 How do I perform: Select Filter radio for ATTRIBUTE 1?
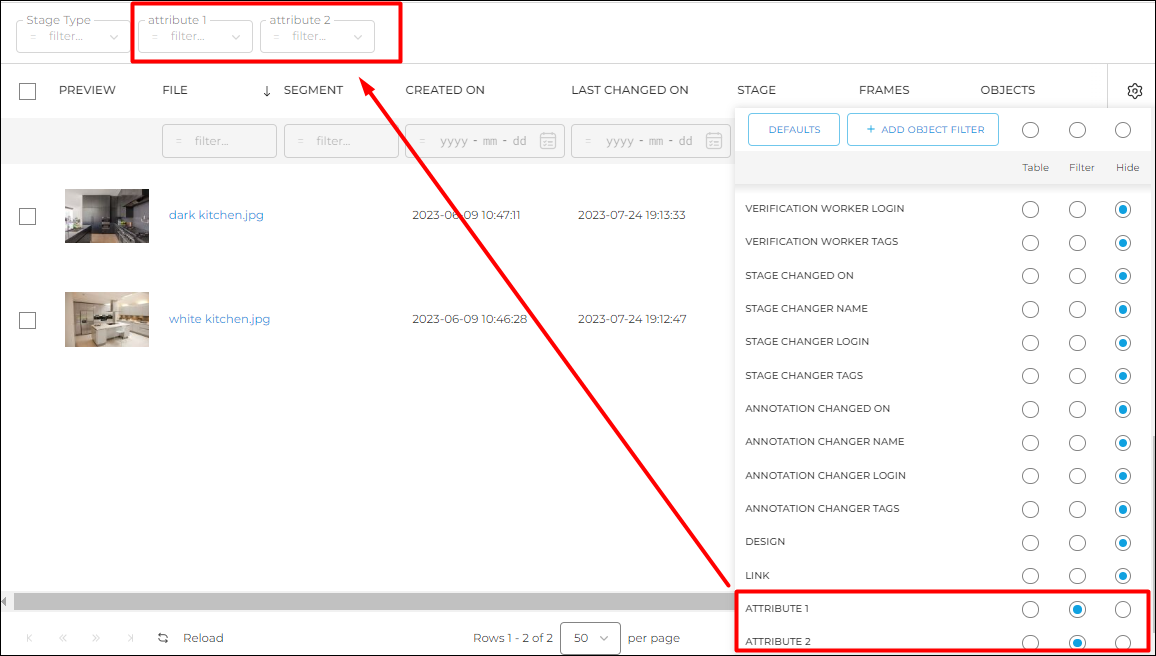(x=1077, y=609)
